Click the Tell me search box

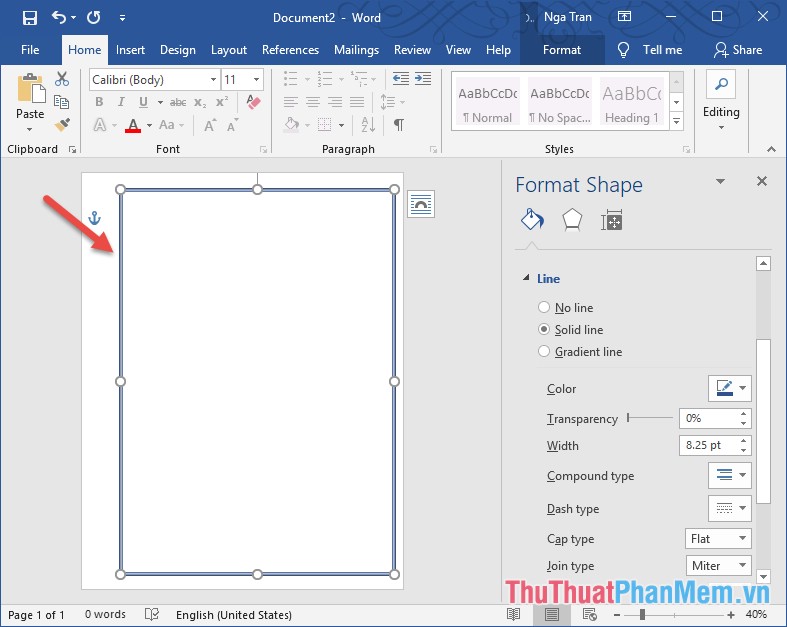650,50
